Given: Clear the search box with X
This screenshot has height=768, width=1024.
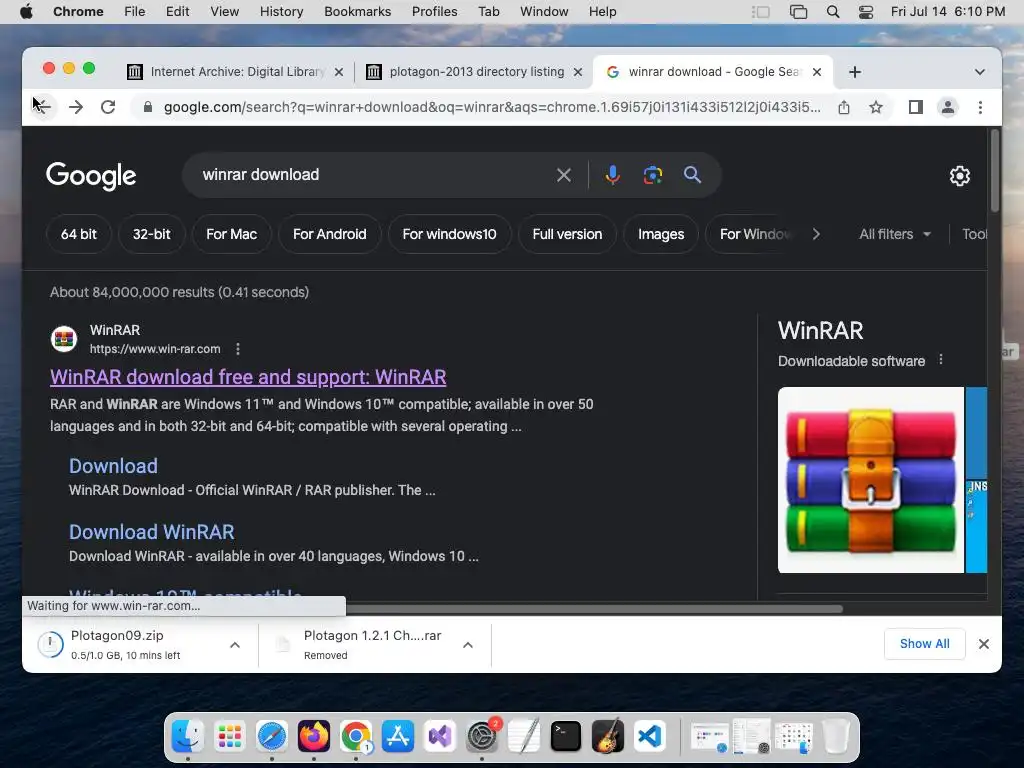Looking at the screenshot, I should click(564, 174).
